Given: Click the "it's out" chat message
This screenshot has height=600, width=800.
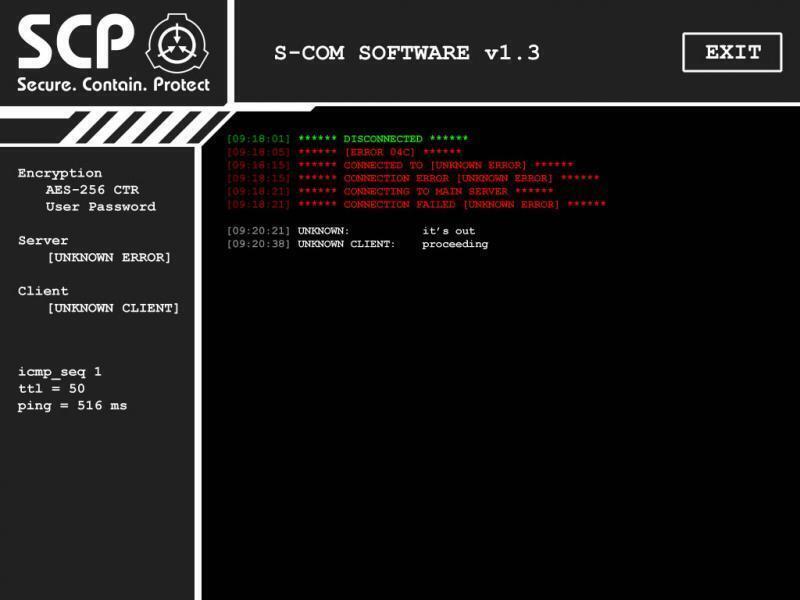Looking at the screenshot, I should click(x=448, y=231).
